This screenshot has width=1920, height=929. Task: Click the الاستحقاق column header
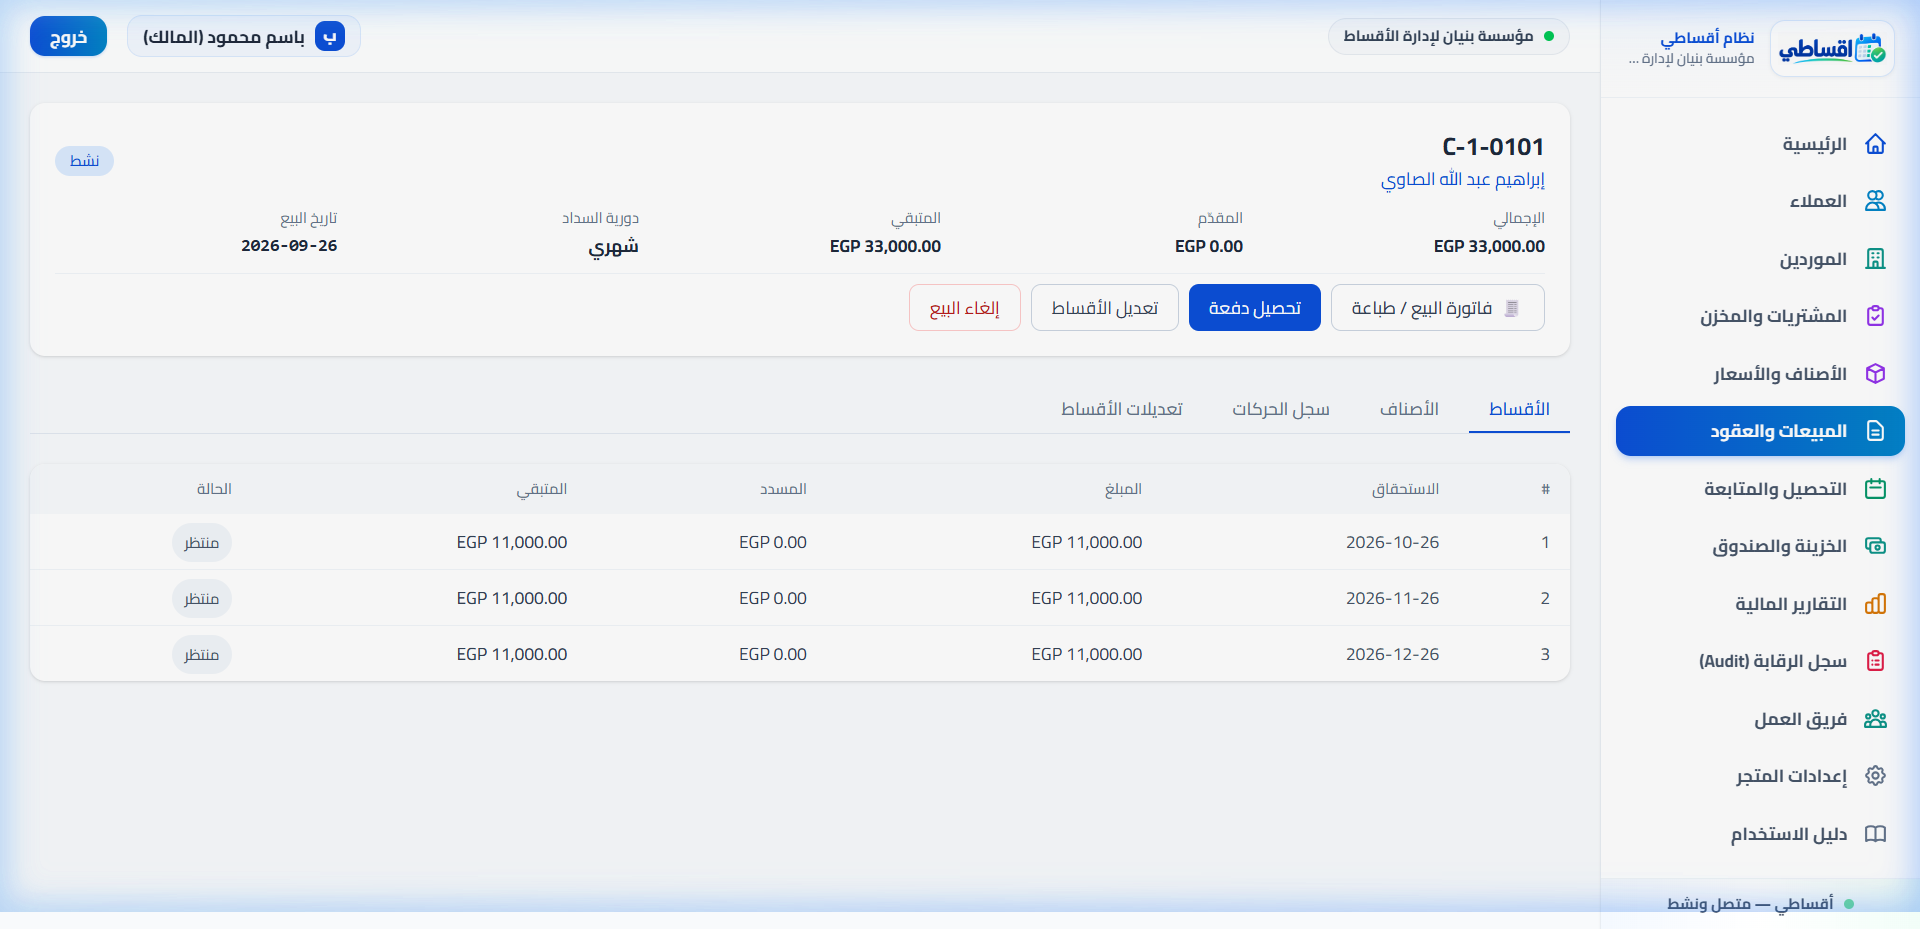click(1405, 489)
